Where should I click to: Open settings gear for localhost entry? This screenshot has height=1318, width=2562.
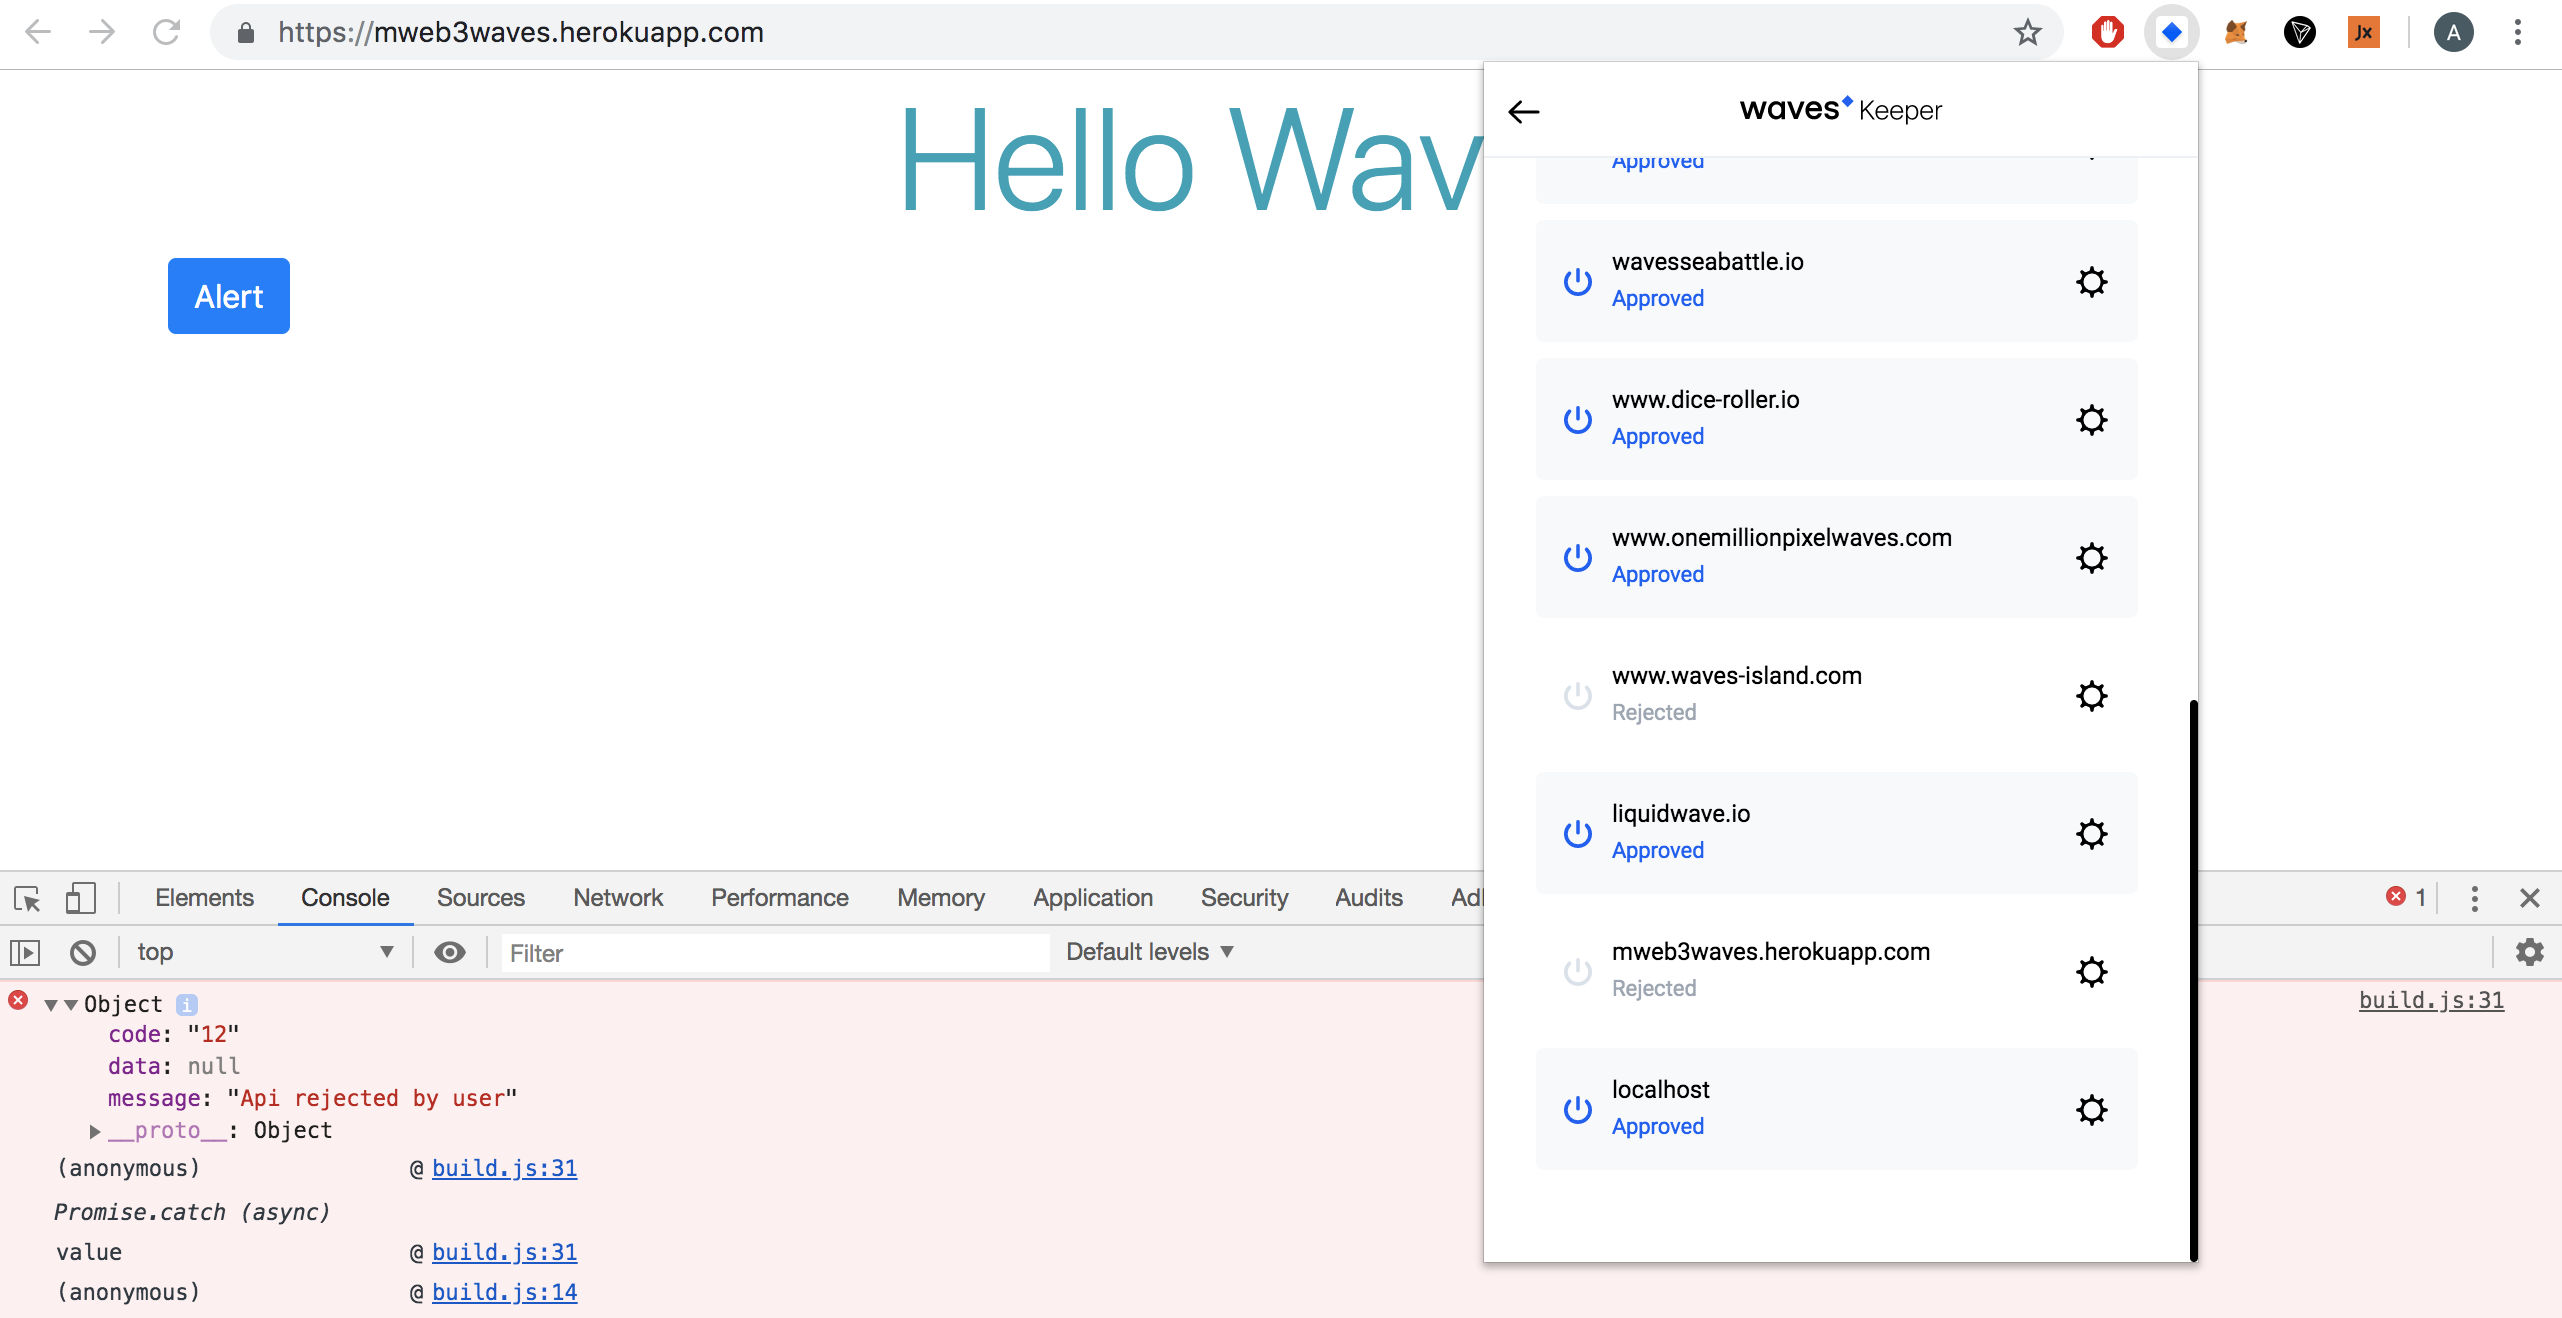click(2091, 1109)
